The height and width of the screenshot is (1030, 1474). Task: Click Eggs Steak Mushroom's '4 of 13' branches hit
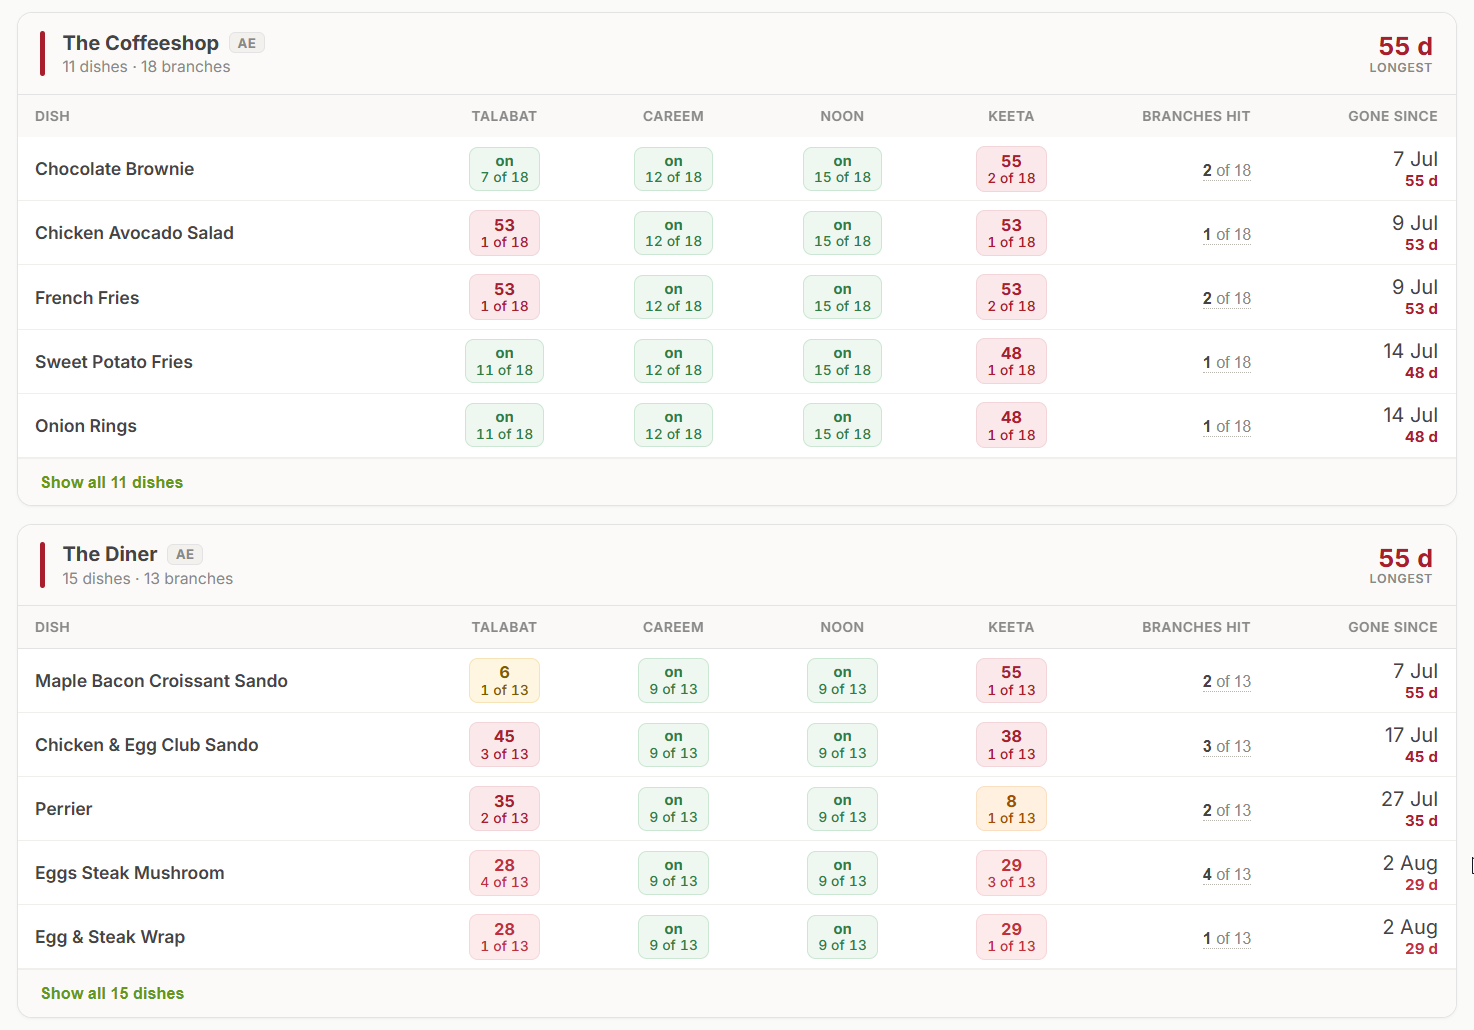coord(1227,874)
